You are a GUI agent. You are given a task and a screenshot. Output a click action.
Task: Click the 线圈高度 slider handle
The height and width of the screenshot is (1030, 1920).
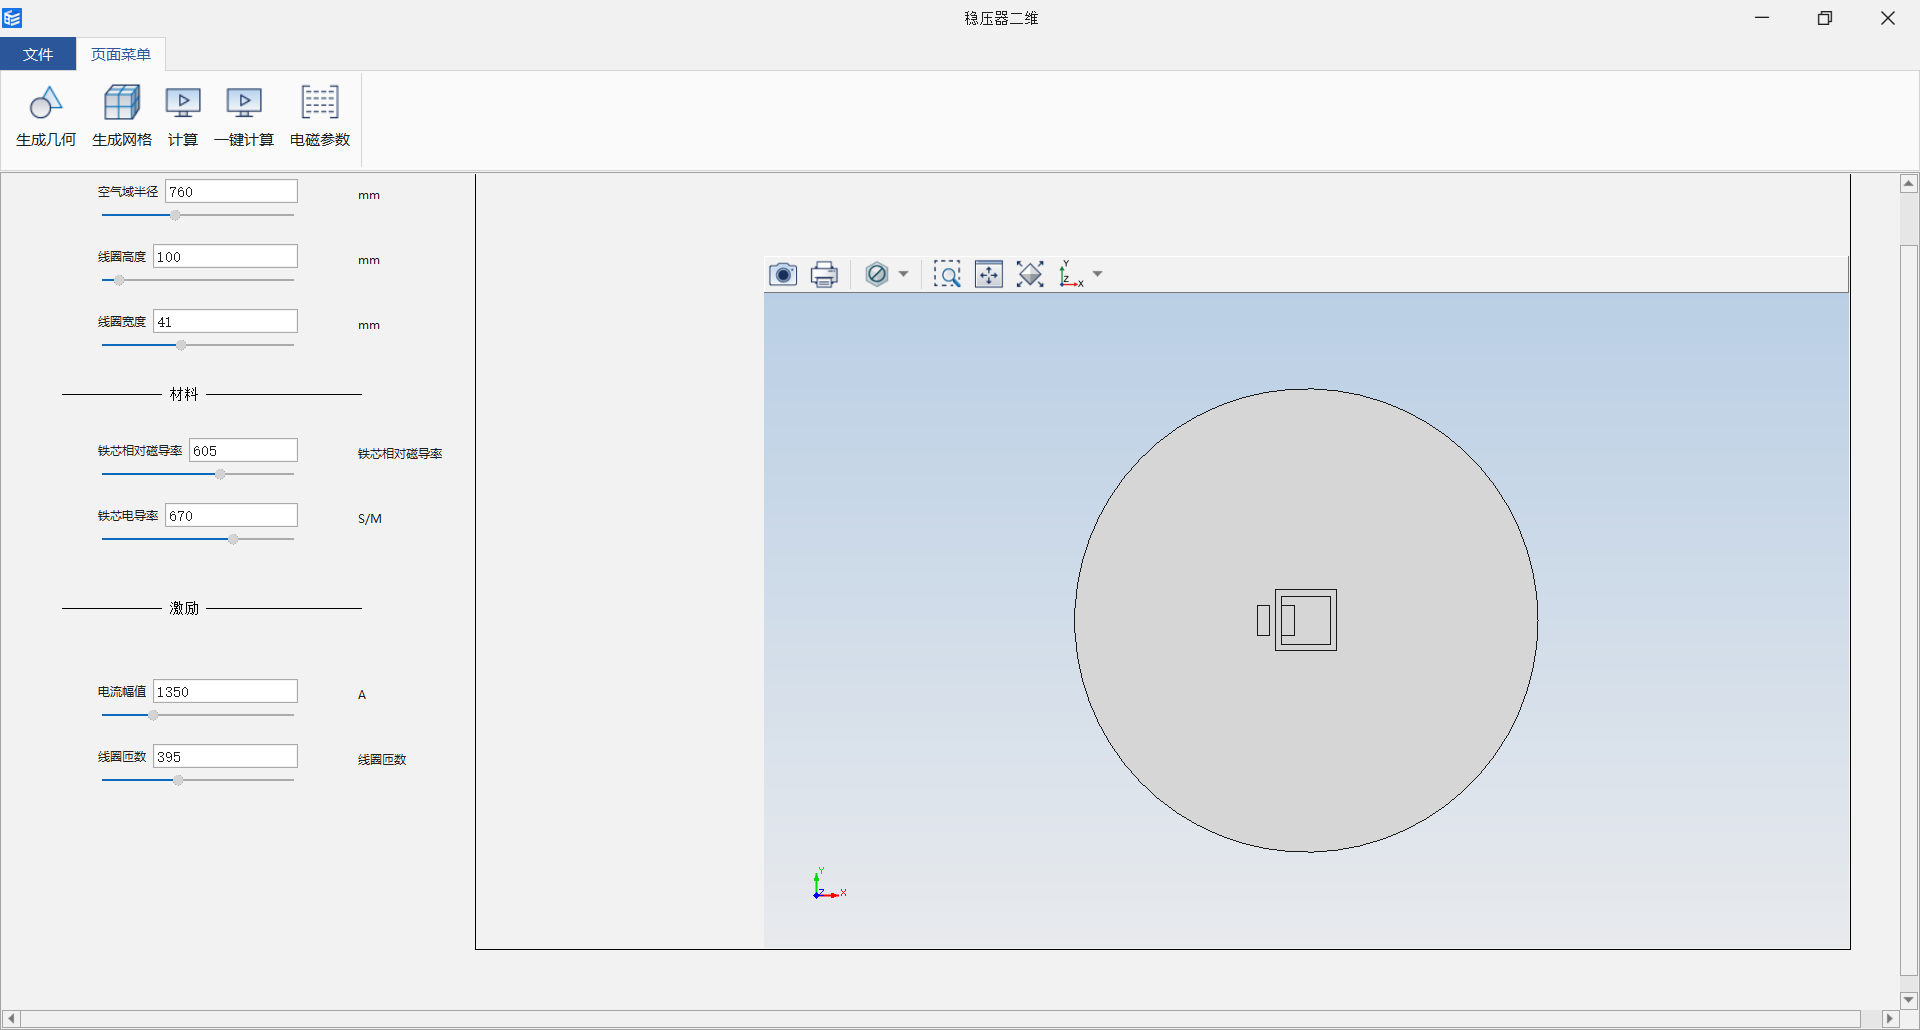[x=119, y=280]
